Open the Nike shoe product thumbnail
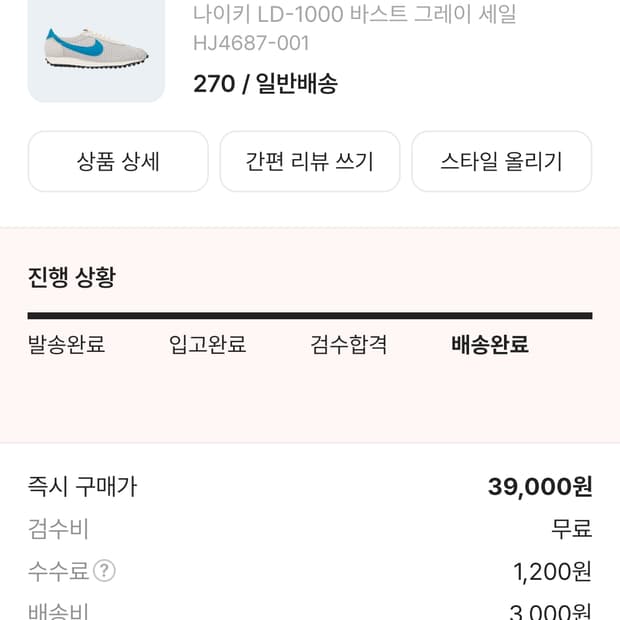 click(96, 50)
